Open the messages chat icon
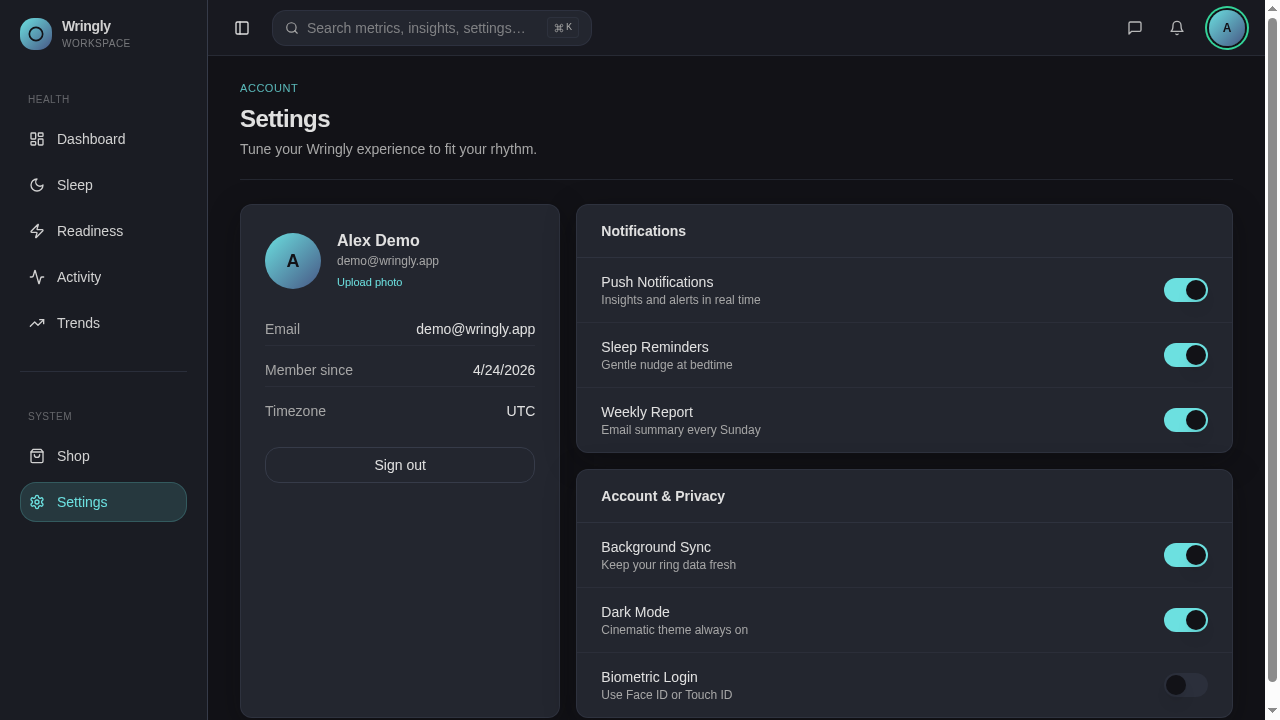The width and height of the screenshot is (1280, 720). tap(1135, 28)
